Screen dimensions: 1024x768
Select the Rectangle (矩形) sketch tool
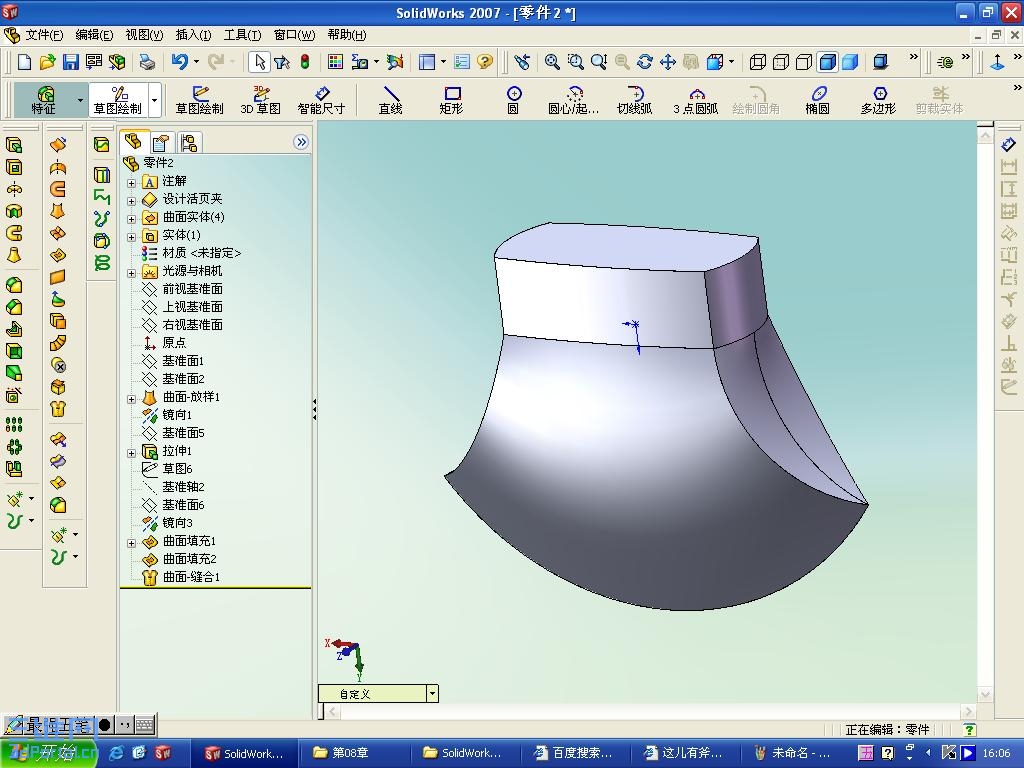tap(451, 100)
